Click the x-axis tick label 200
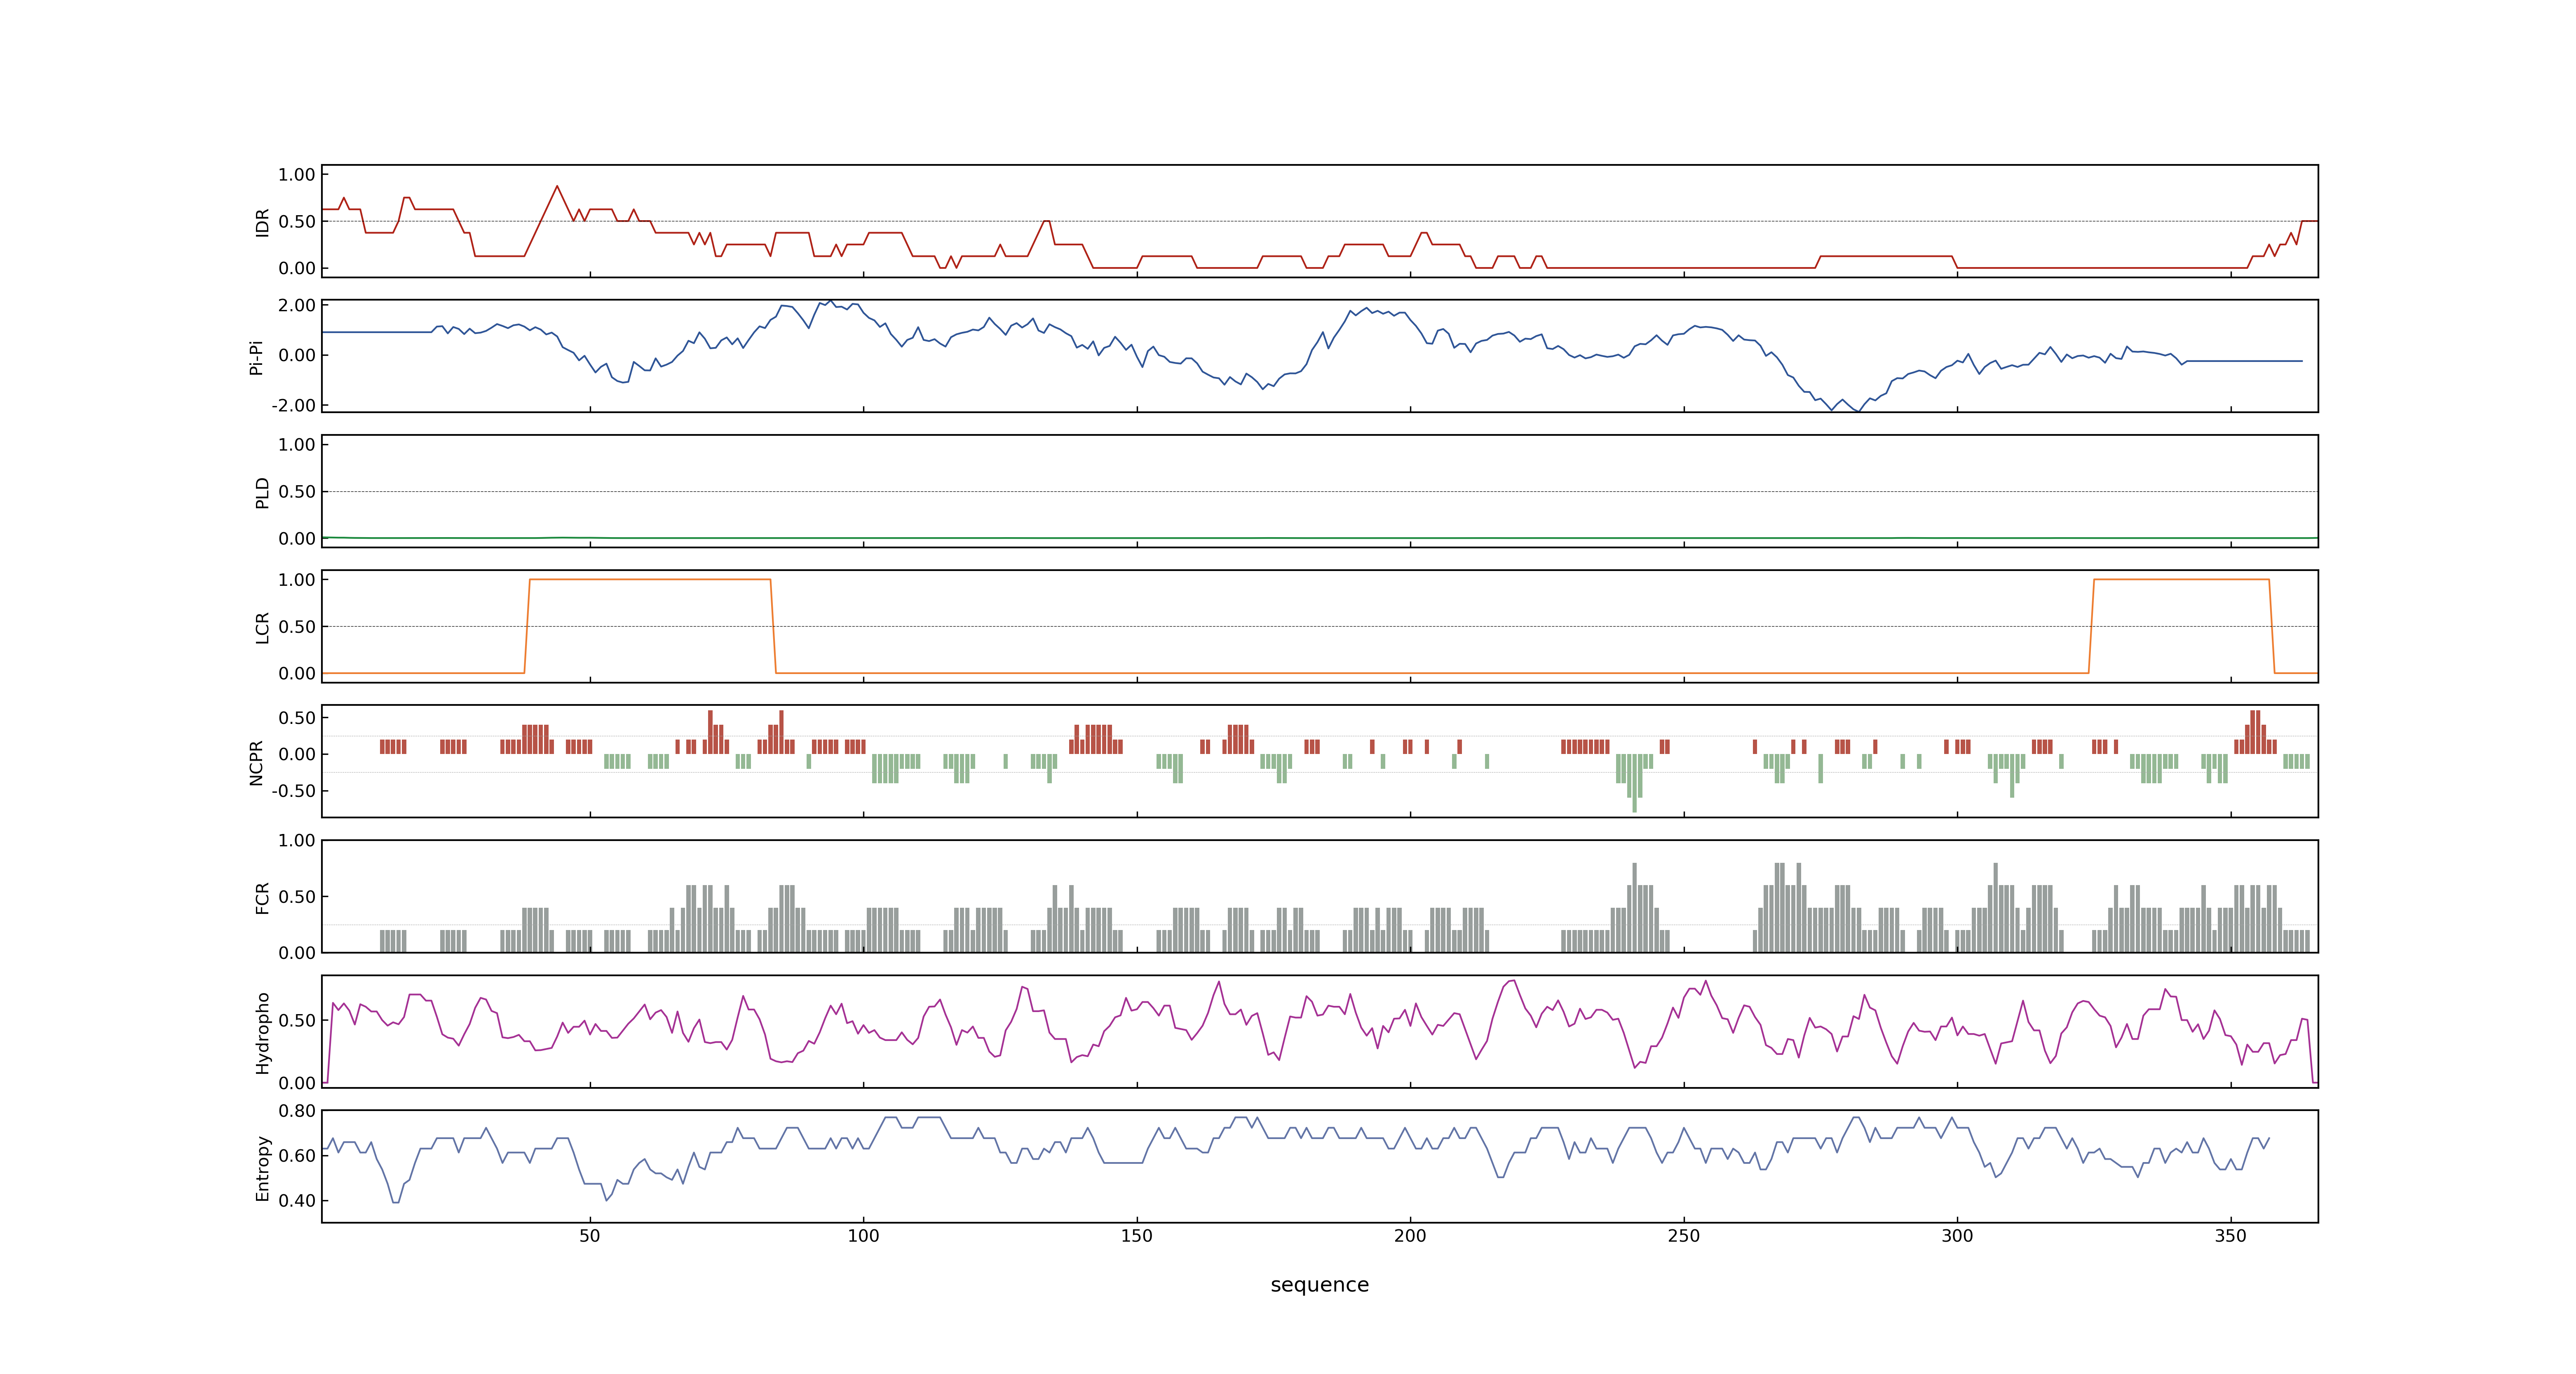Image resolution: width=2576 pixels, height=1374 pixels. [1410, 1236]
